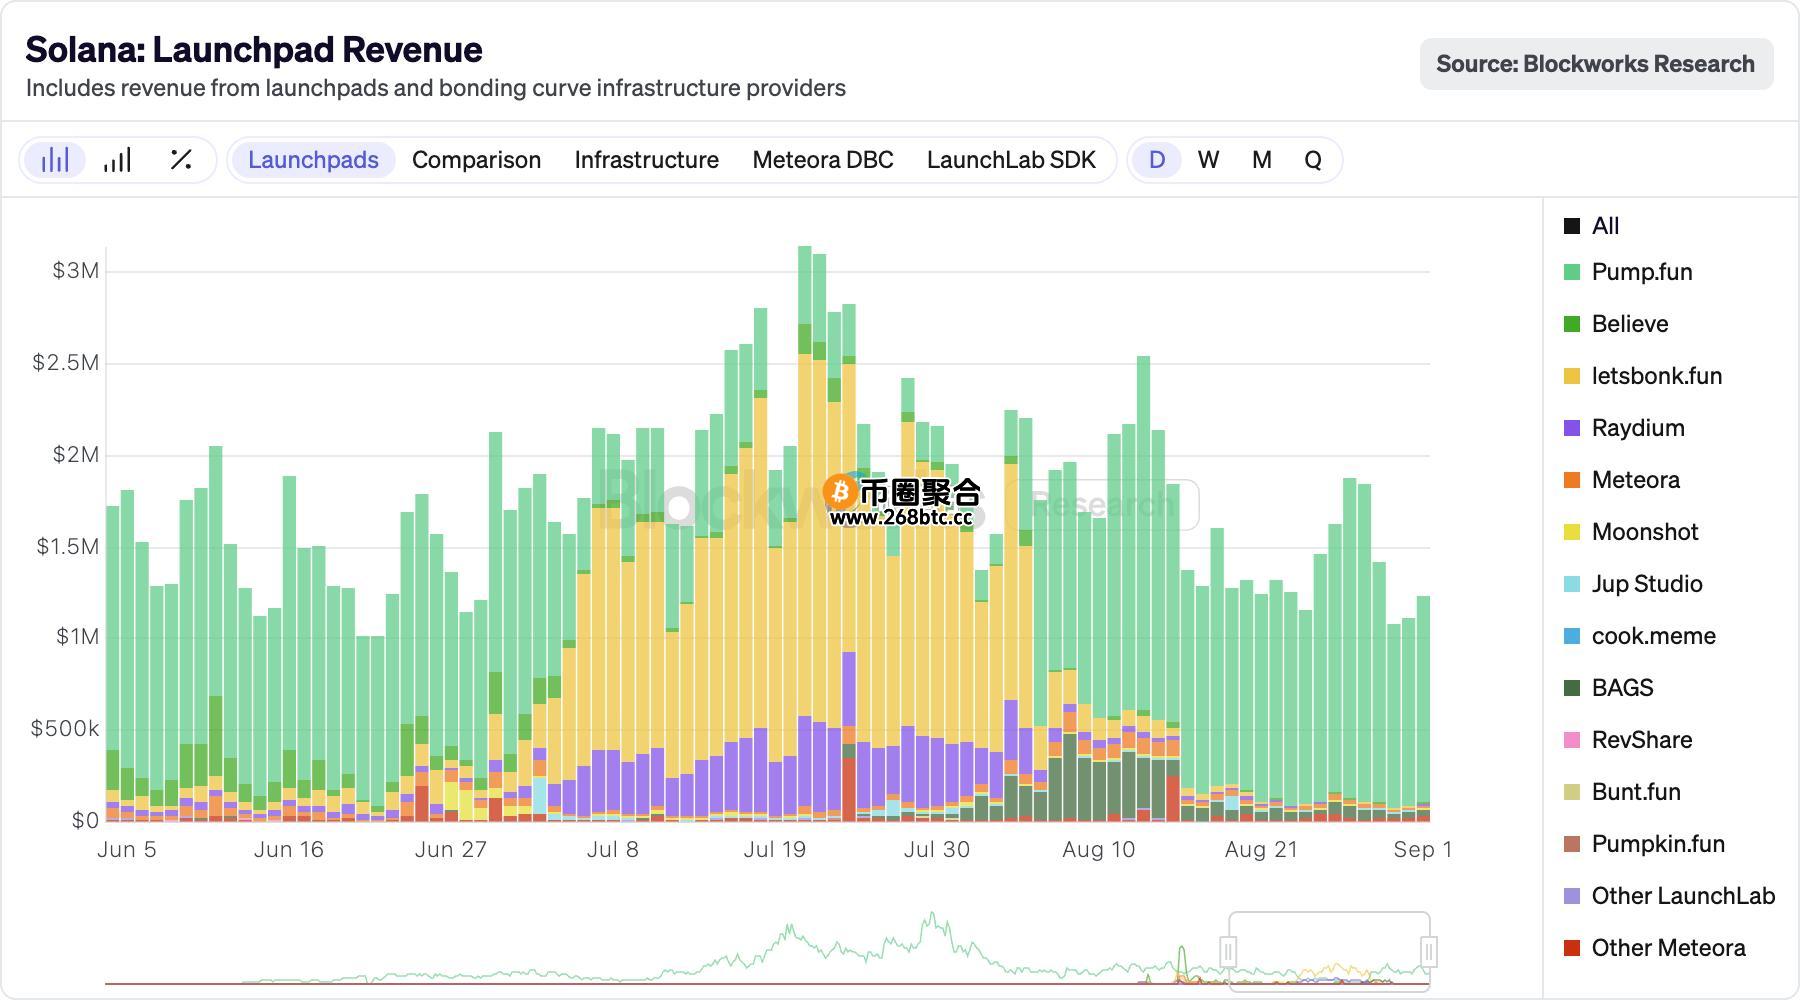Image resolution: width=1800 pixels, height=1000 pixels.
Task: Toggle Raydium series in legend
Action: 1625,428
